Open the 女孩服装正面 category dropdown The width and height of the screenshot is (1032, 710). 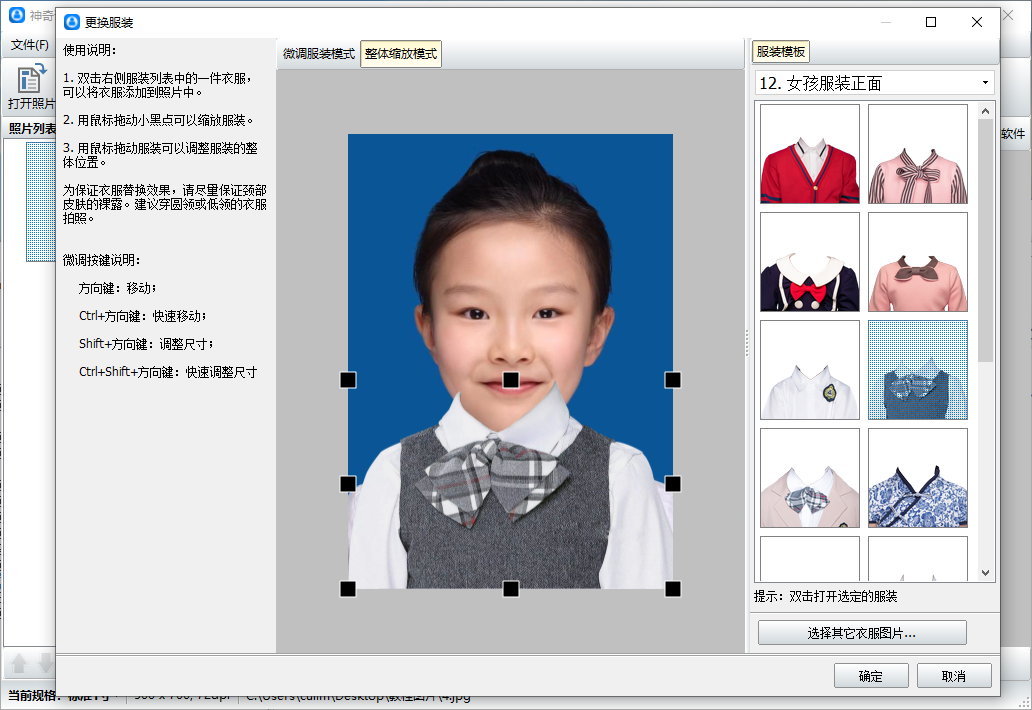tap(985, 83)
